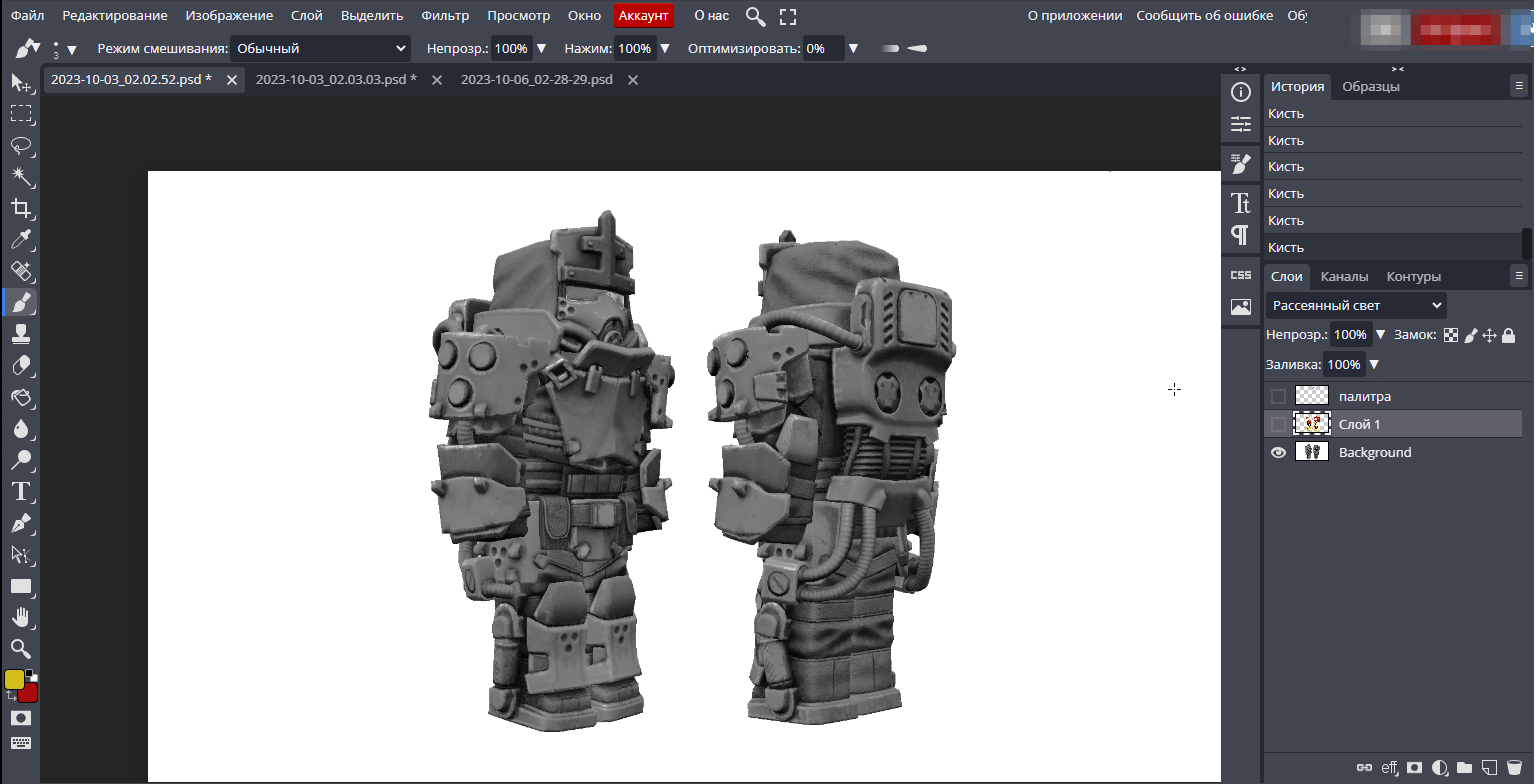1537x784 pixels.
Task: Create a new layer
Action: (1489, 768)
